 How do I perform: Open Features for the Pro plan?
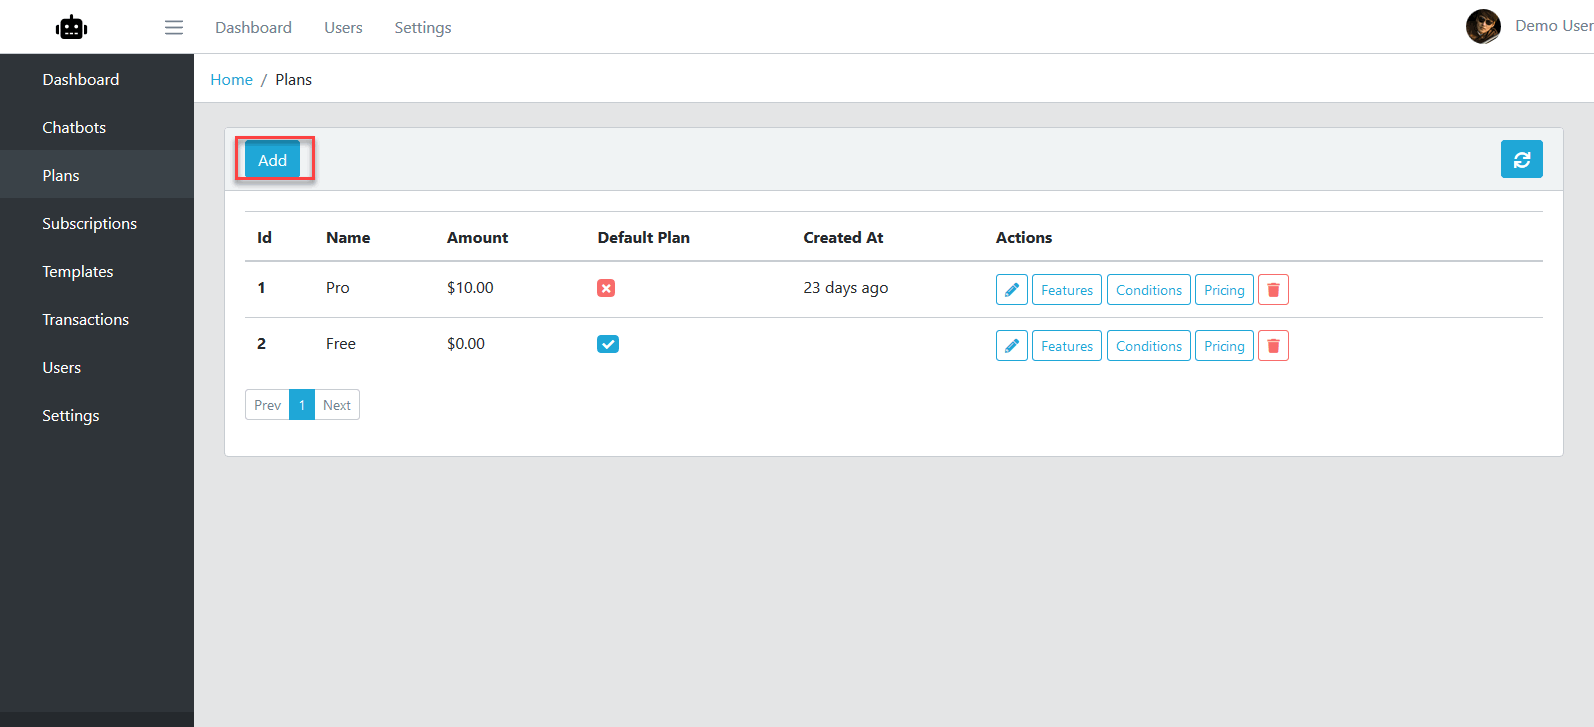1067,290
